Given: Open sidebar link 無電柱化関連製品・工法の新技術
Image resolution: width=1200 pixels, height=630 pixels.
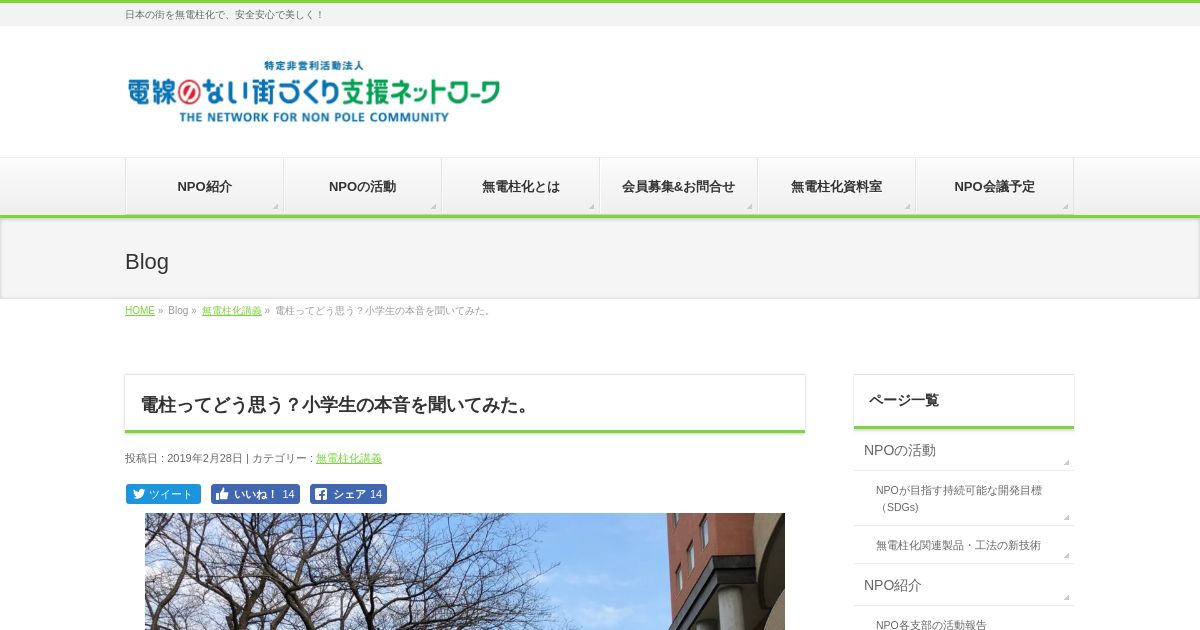Looking at the screenshot, I should (964, 545).
